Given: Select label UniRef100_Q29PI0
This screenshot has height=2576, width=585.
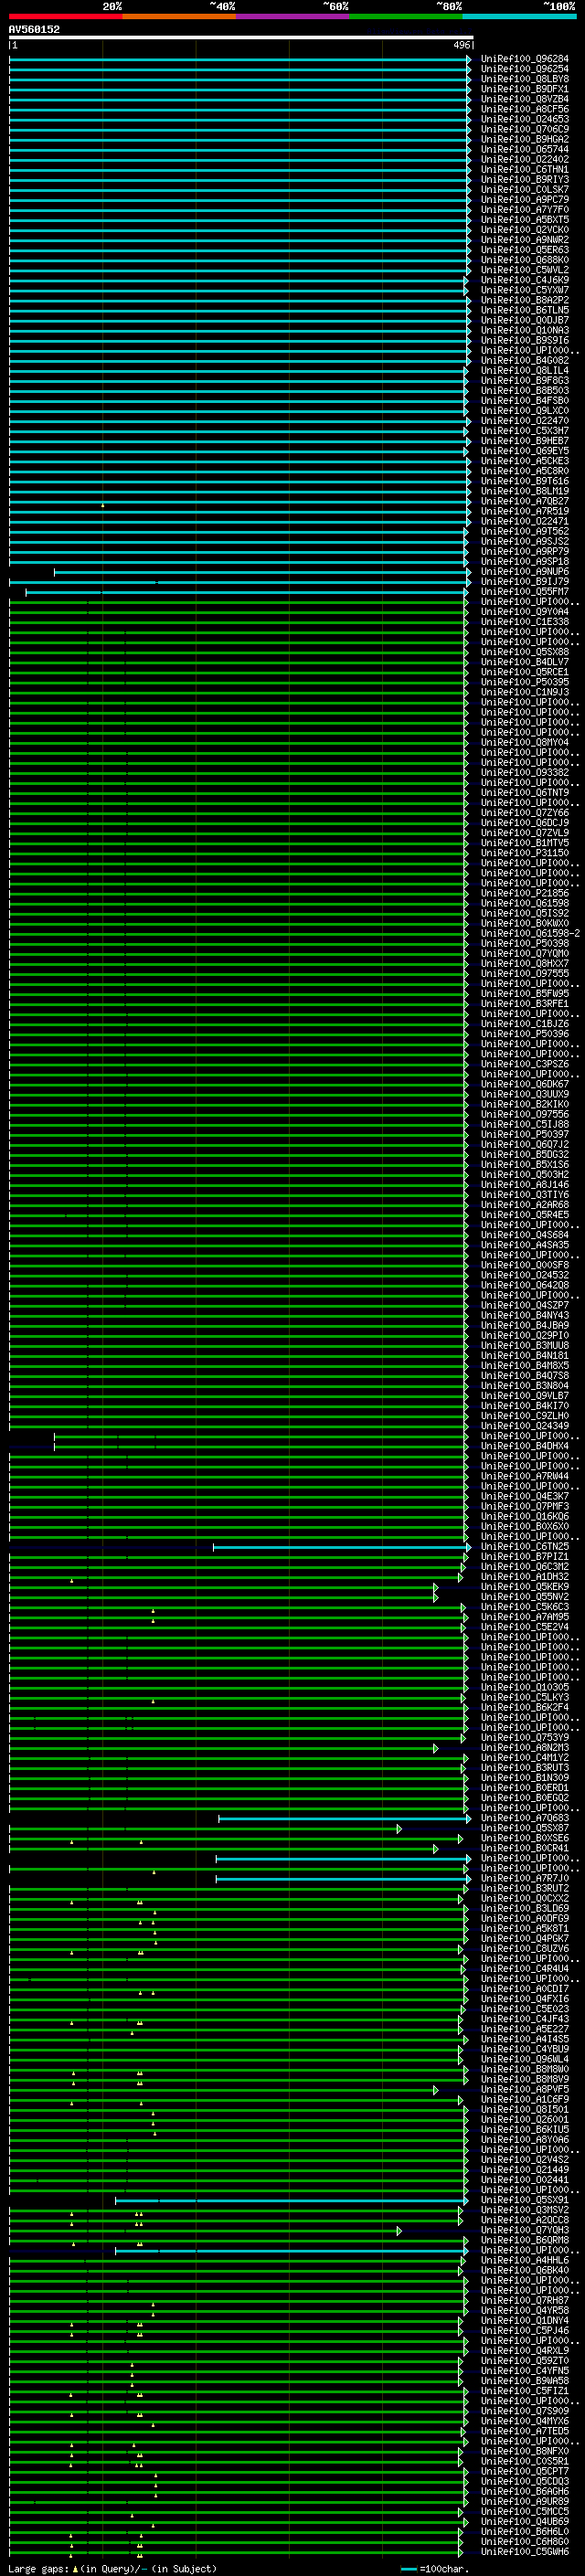Looking at the screenshot, I should [524, 1336].
